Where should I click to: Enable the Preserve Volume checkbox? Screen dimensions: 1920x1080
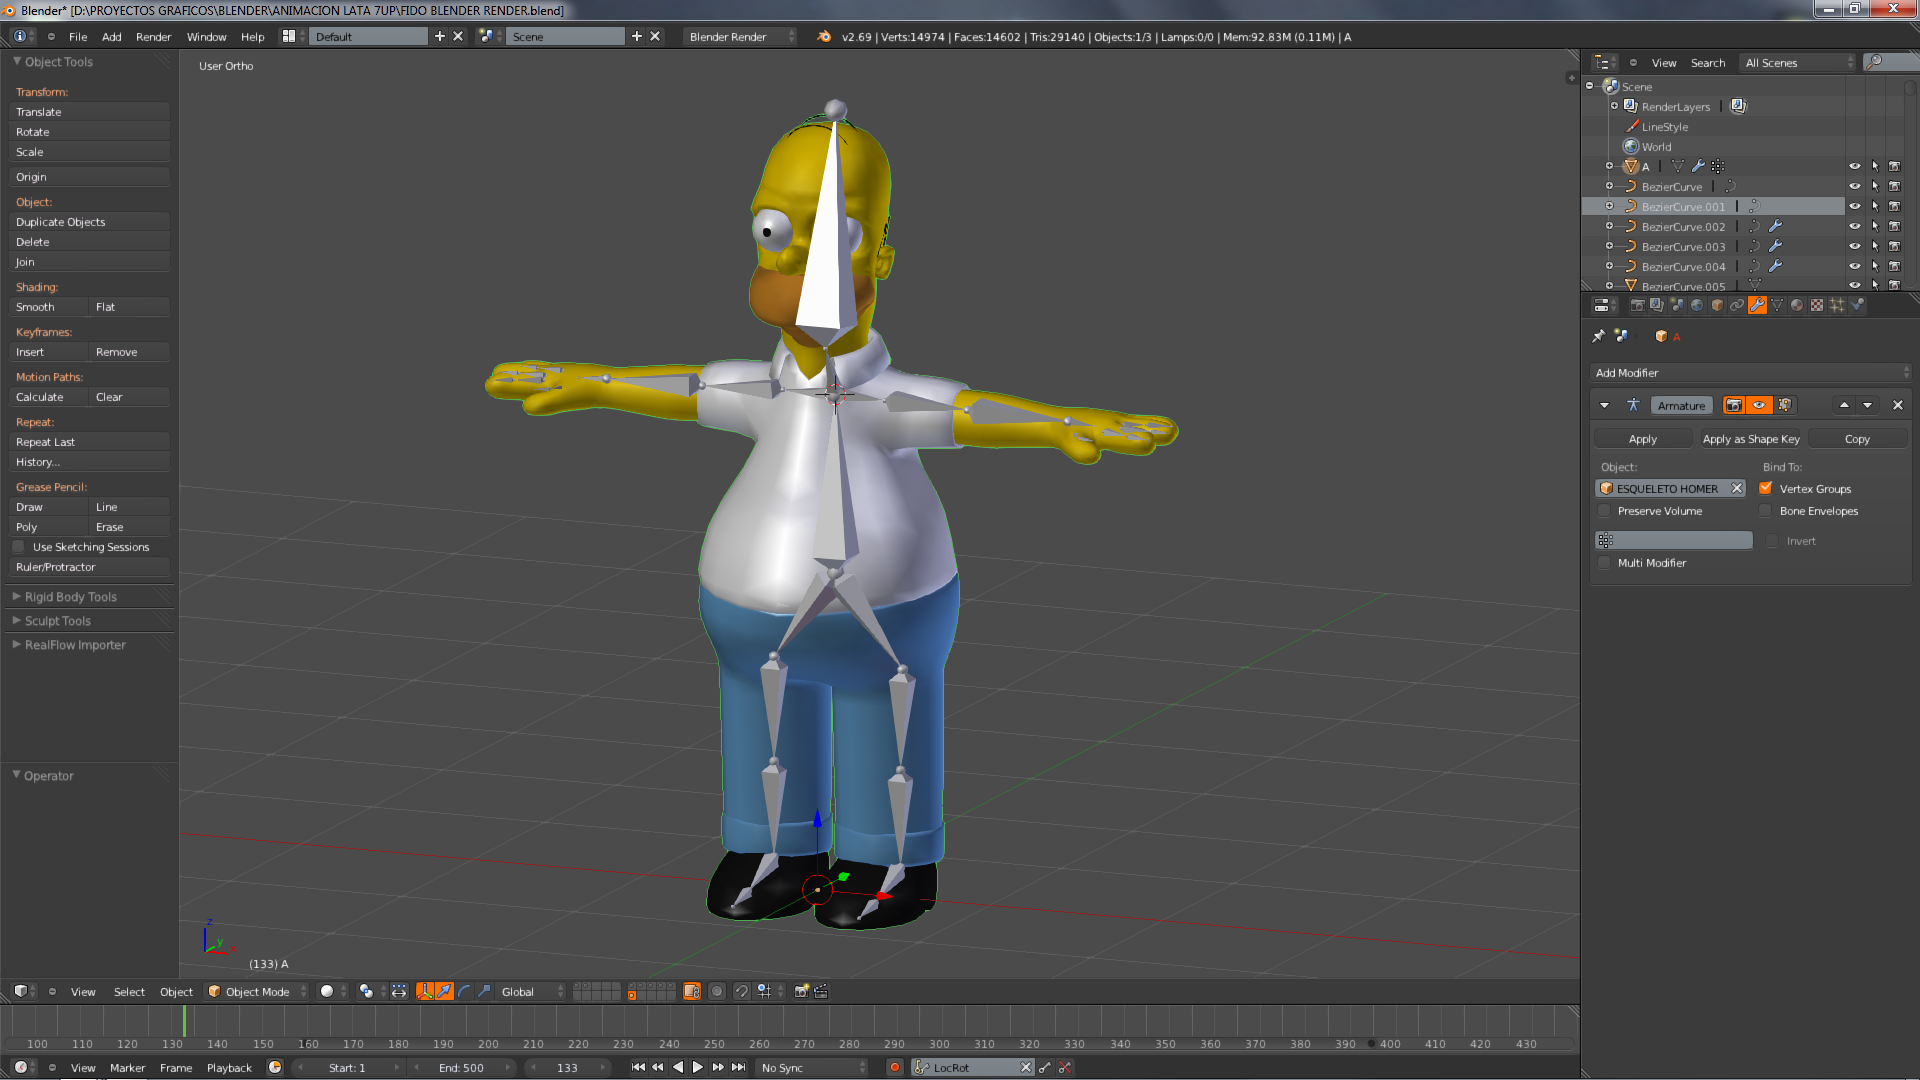tap(1605, 511)
